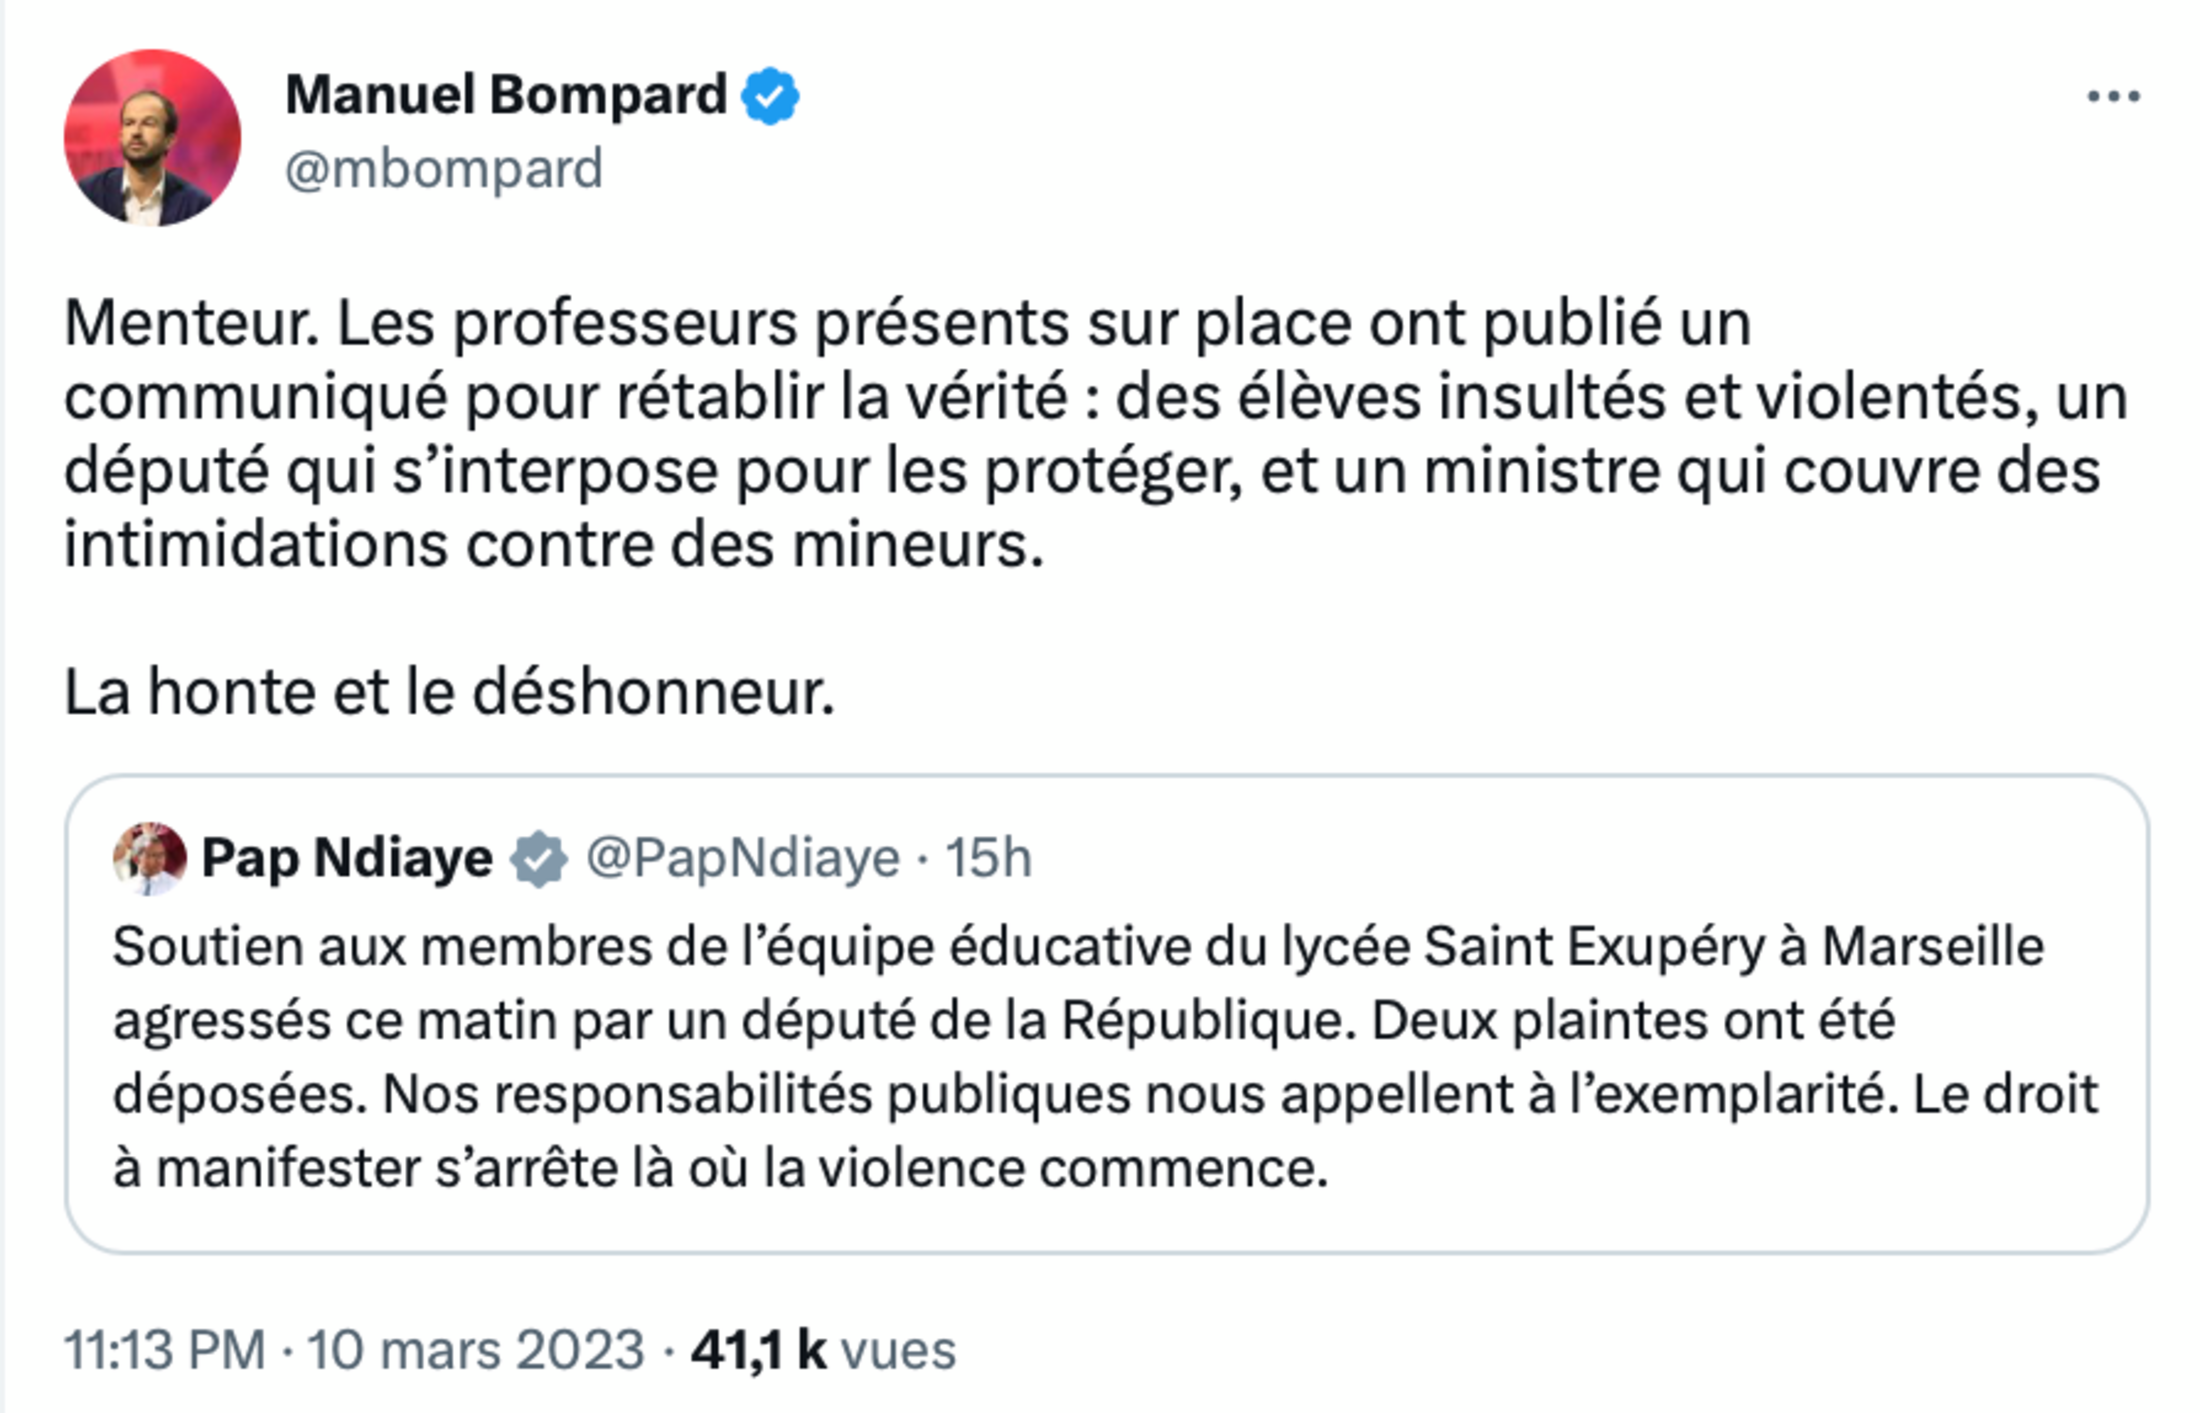The height and width of the screenshot is (1413, 2200).
Task: Click the line "La honte et le déshonneur."
Action: [x=449, y=692]
